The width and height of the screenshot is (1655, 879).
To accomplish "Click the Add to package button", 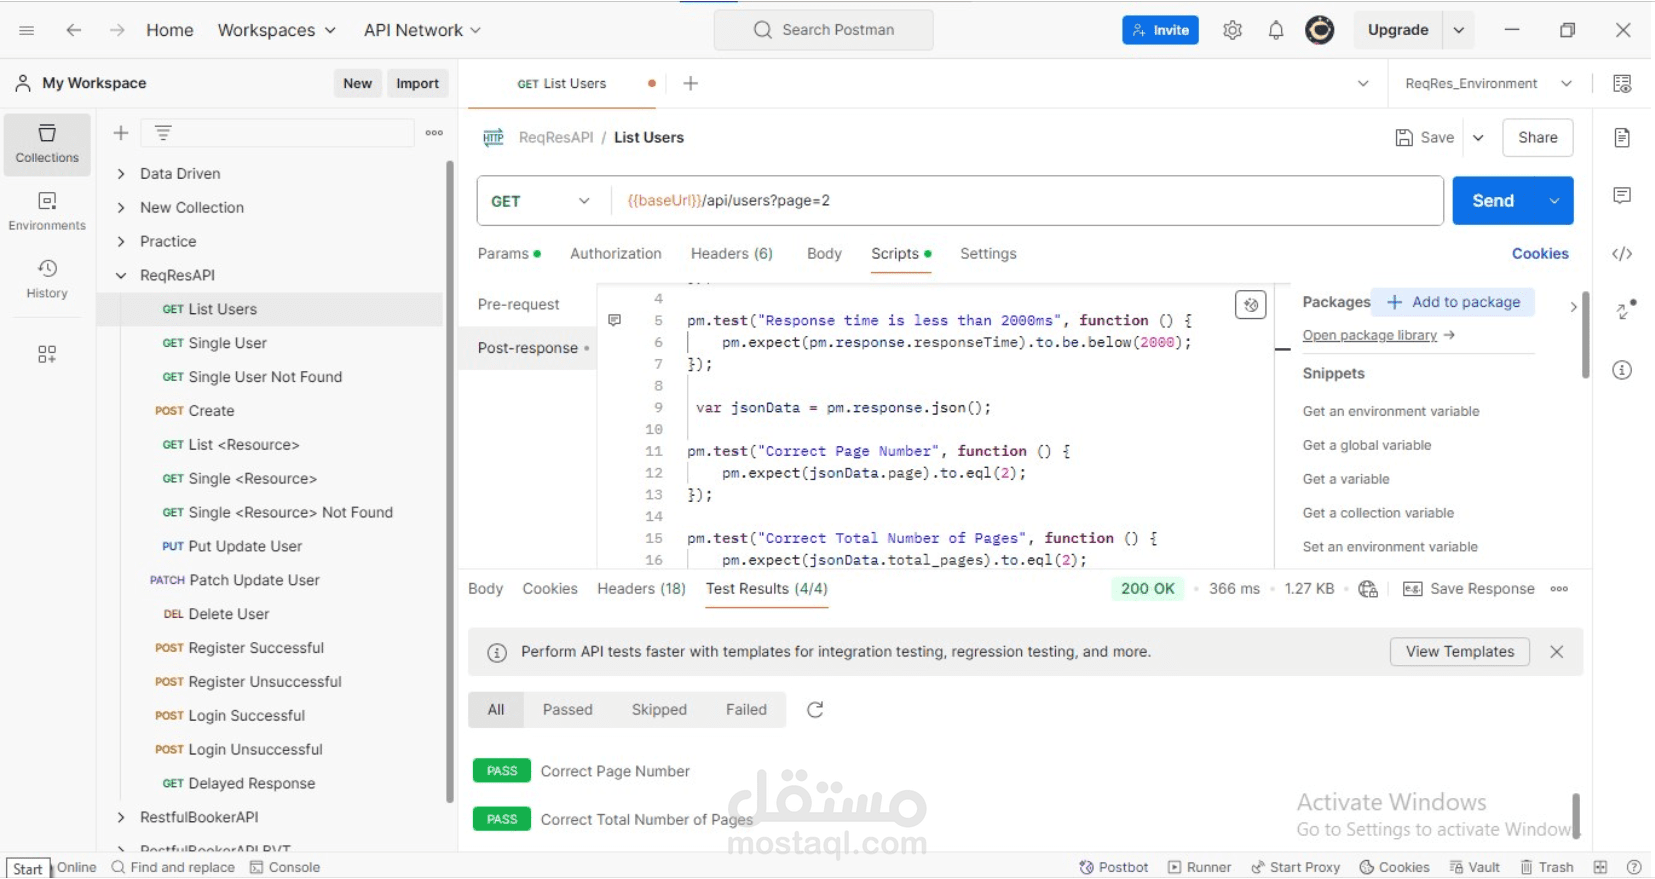I will (1454, 302).
